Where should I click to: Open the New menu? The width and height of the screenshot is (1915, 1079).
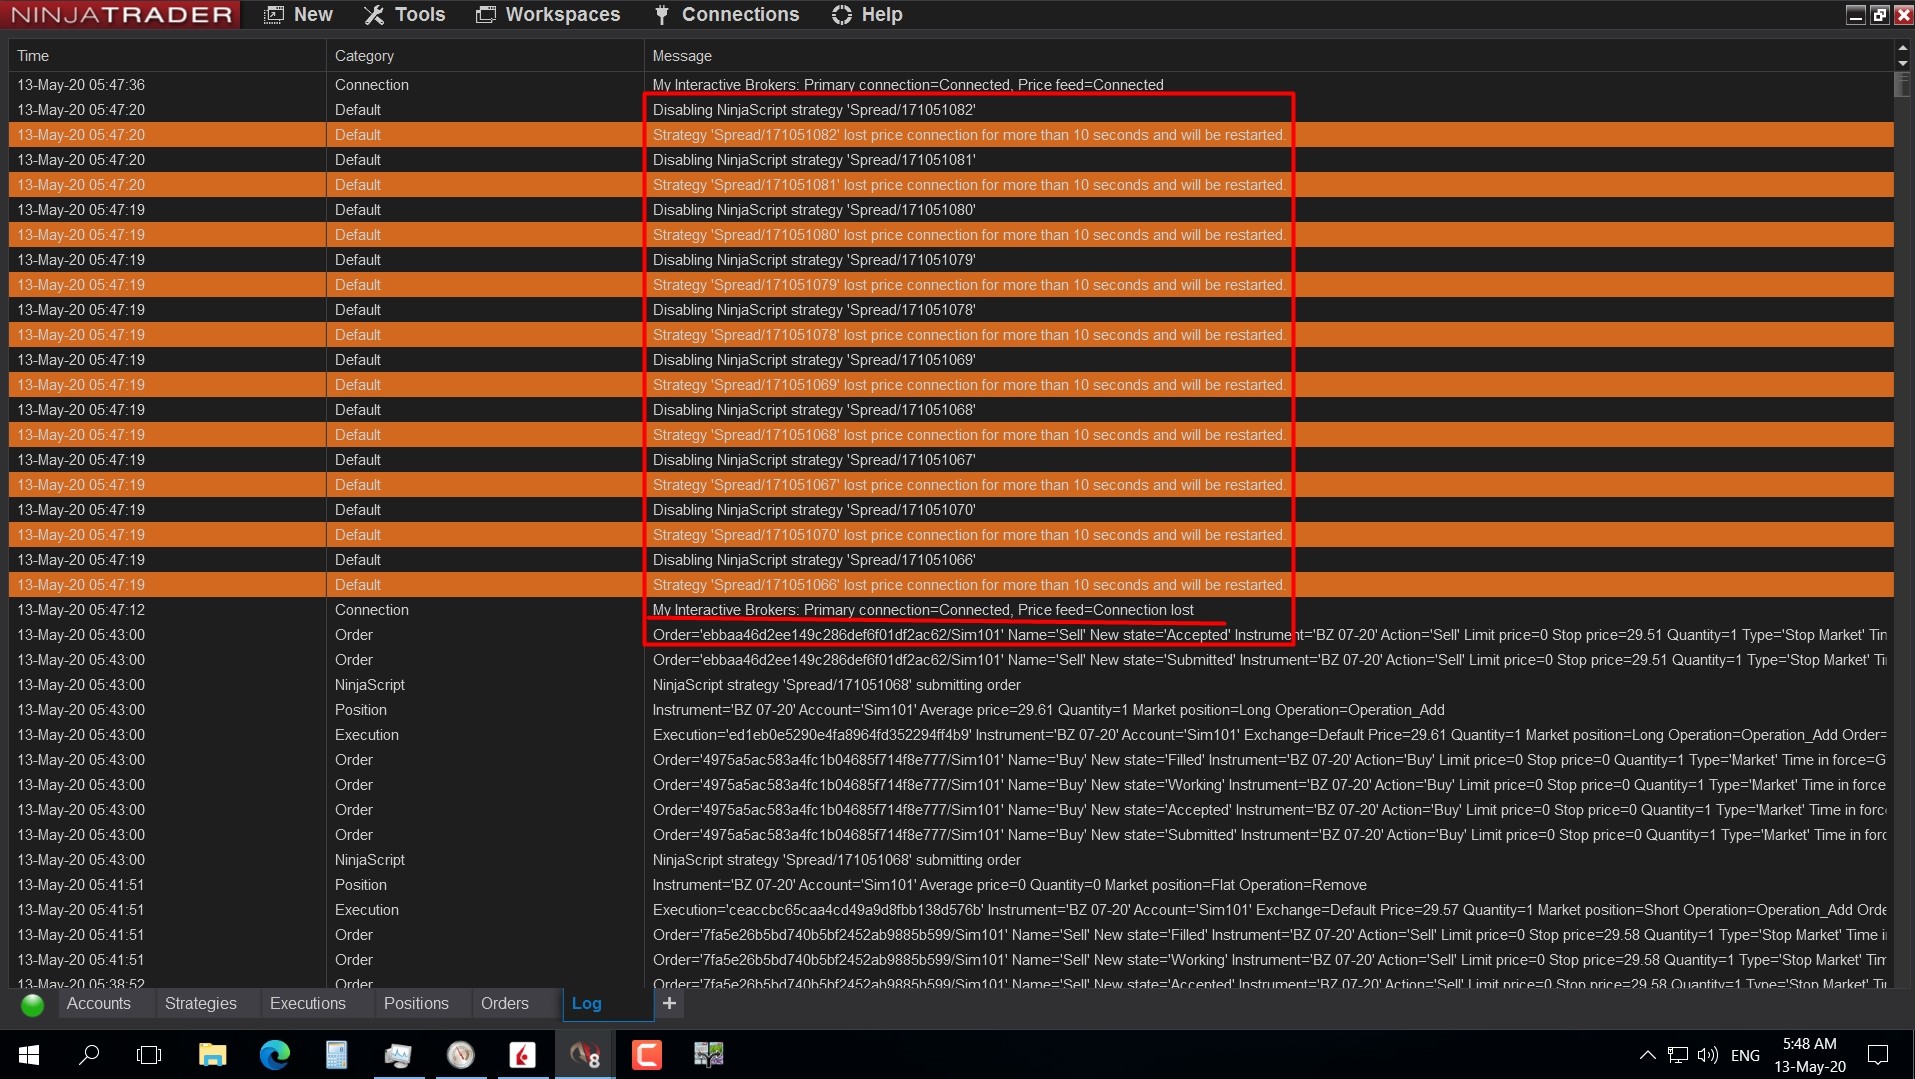[297, 14]
